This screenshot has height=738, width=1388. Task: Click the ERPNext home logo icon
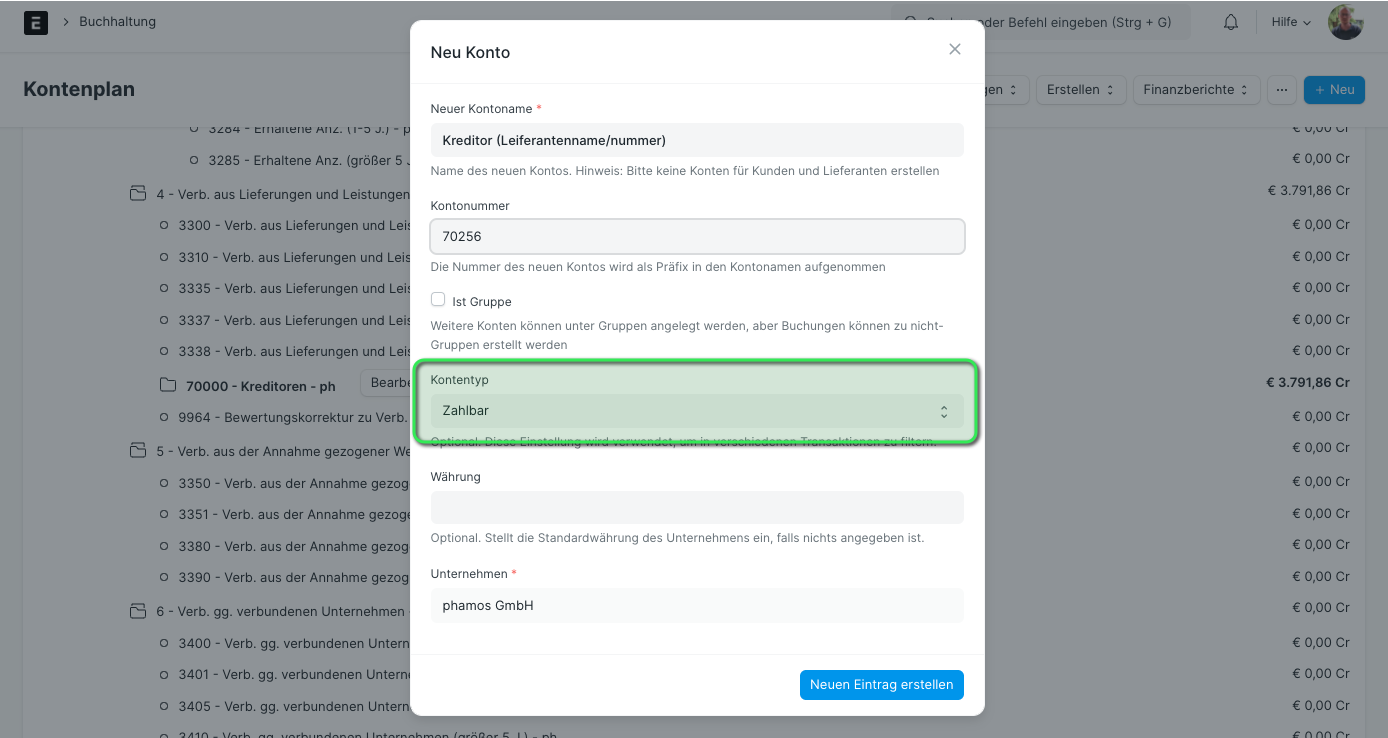point(36,22)
